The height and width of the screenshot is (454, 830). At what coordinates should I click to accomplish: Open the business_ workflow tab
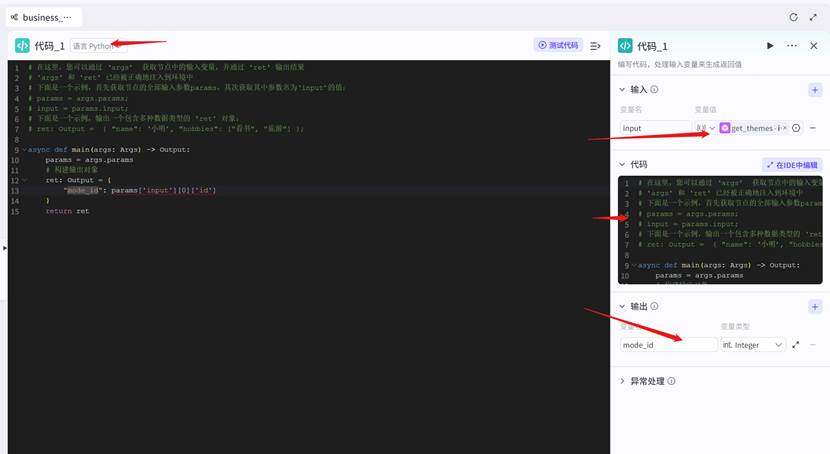[x=43, y=17]
